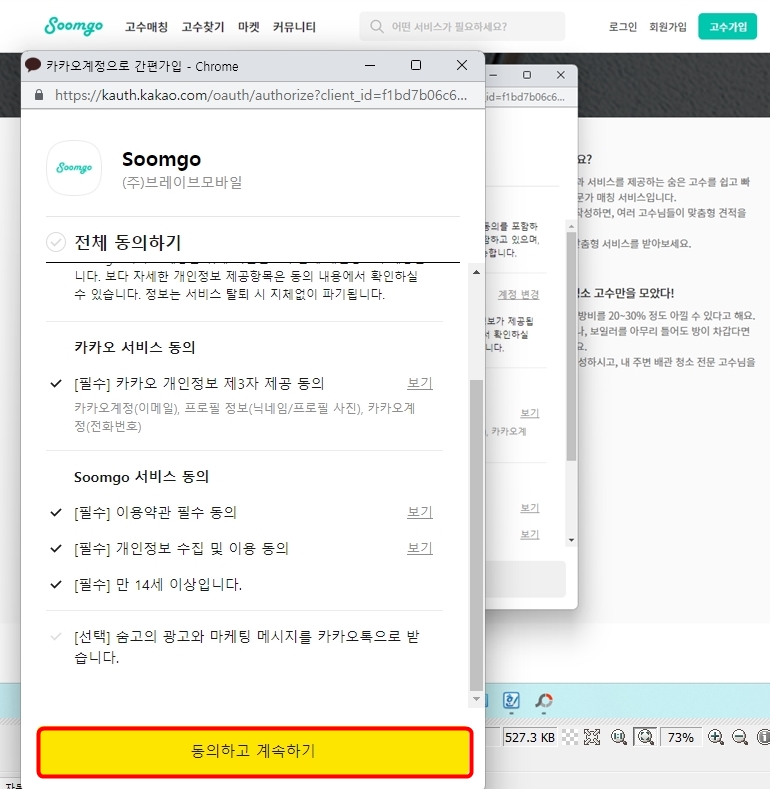Click the magnifier icon in the search bar
The image size is (770, 789).
click(x=376, y=26)
